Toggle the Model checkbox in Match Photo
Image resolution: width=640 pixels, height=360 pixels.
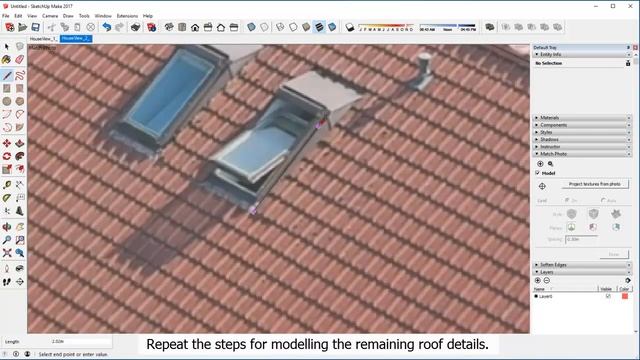[538, 173]
